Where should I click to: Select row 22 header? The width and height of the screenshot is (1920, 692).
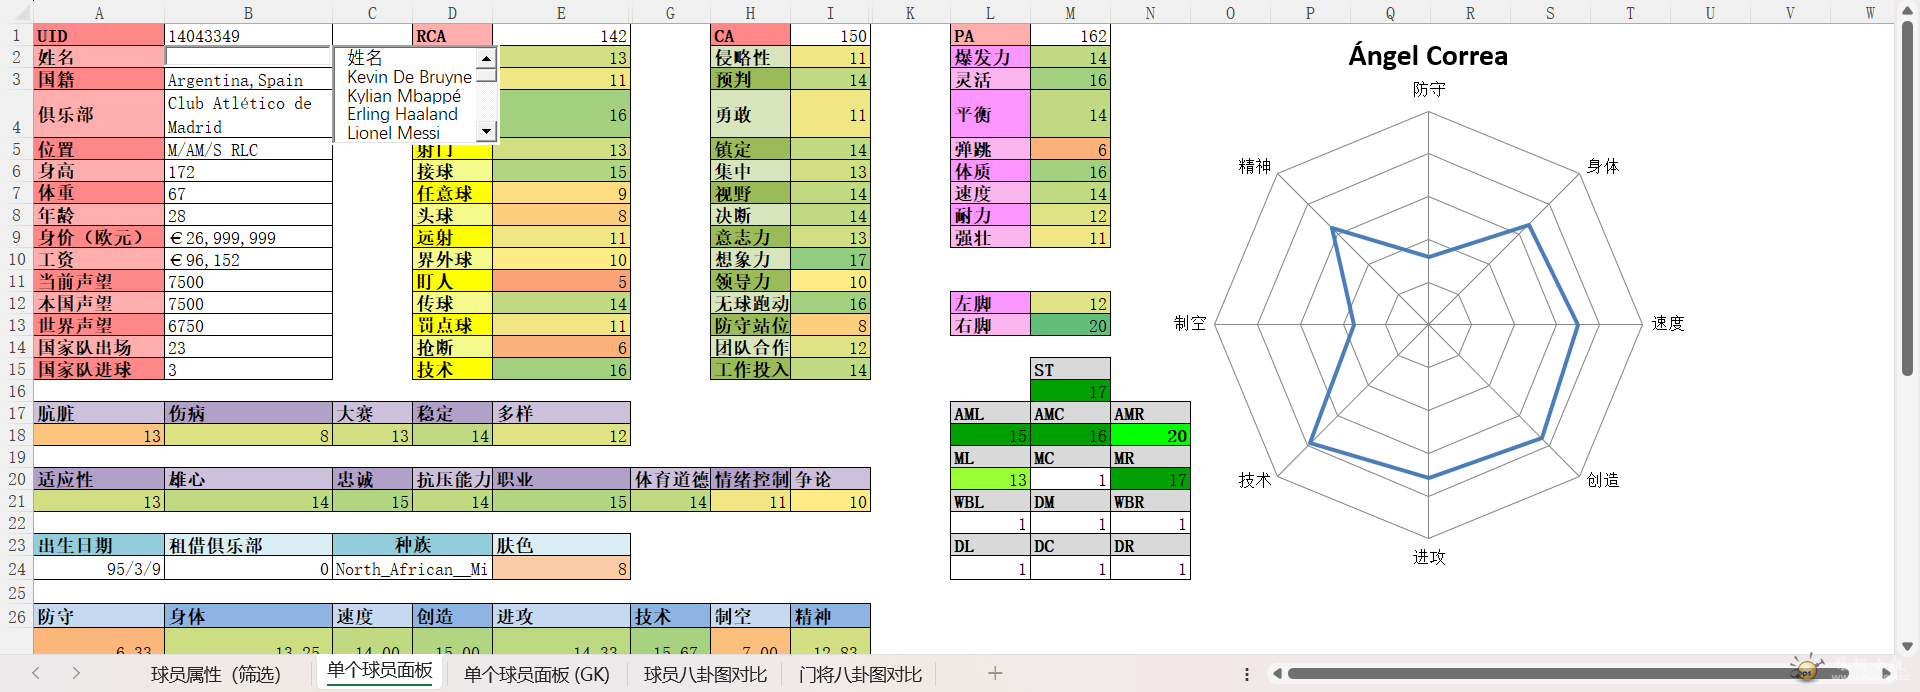click(16, 523)
